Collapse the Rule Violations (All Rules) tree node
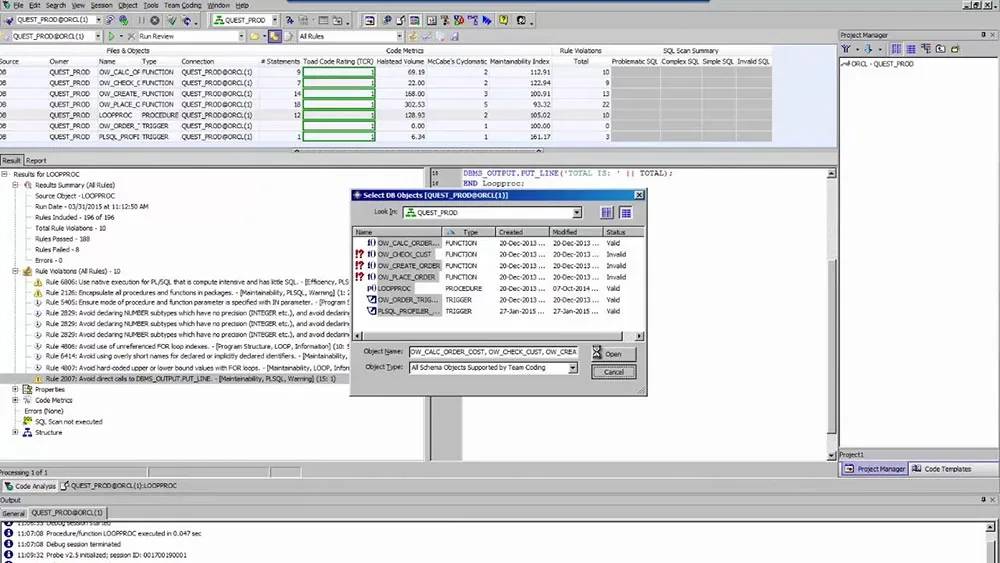This screenshot has height=563, width=1000. (15, 271)
